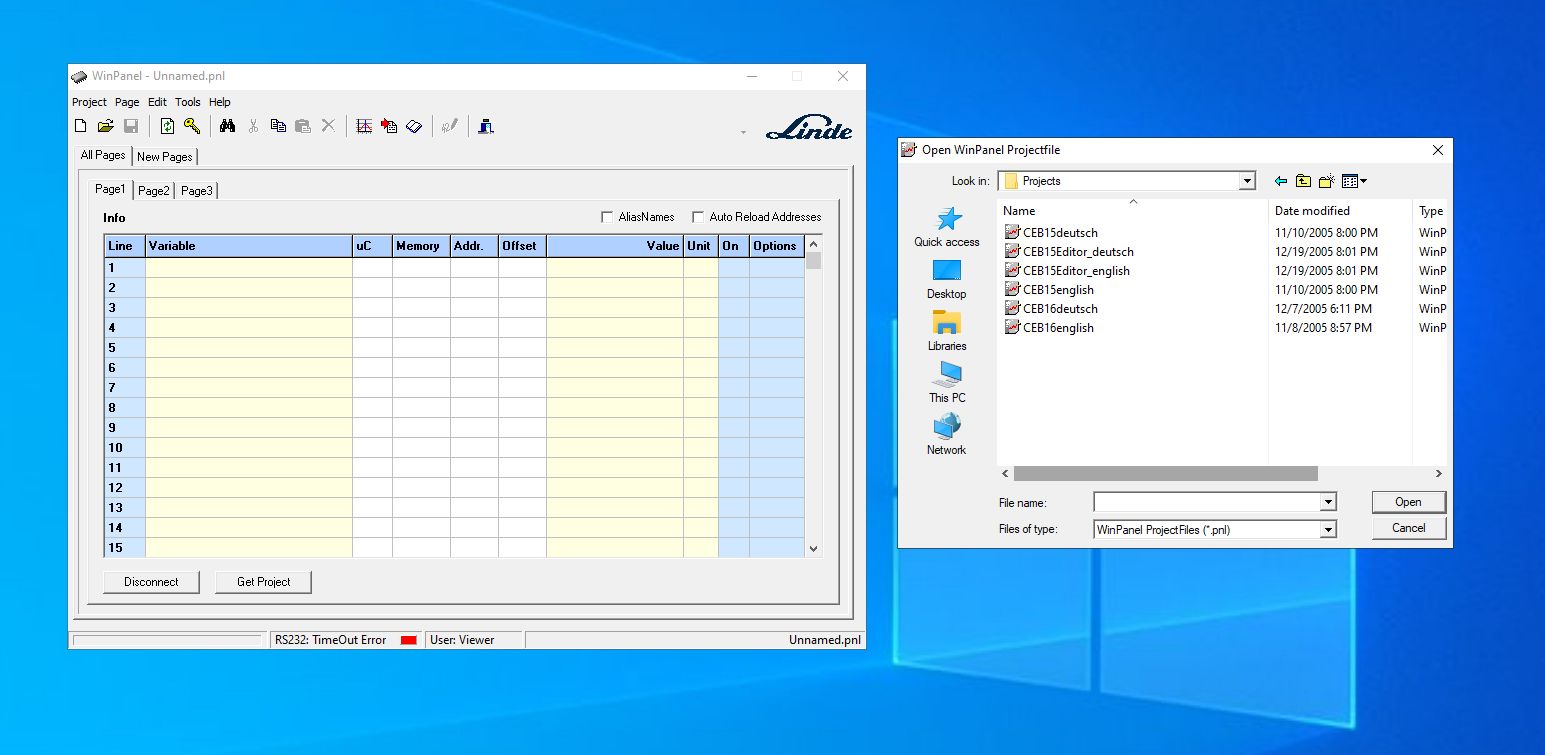Open the View Menu dropdown arrow
This screenshot has height=755, width=1545.
(x=1363, y=181)
